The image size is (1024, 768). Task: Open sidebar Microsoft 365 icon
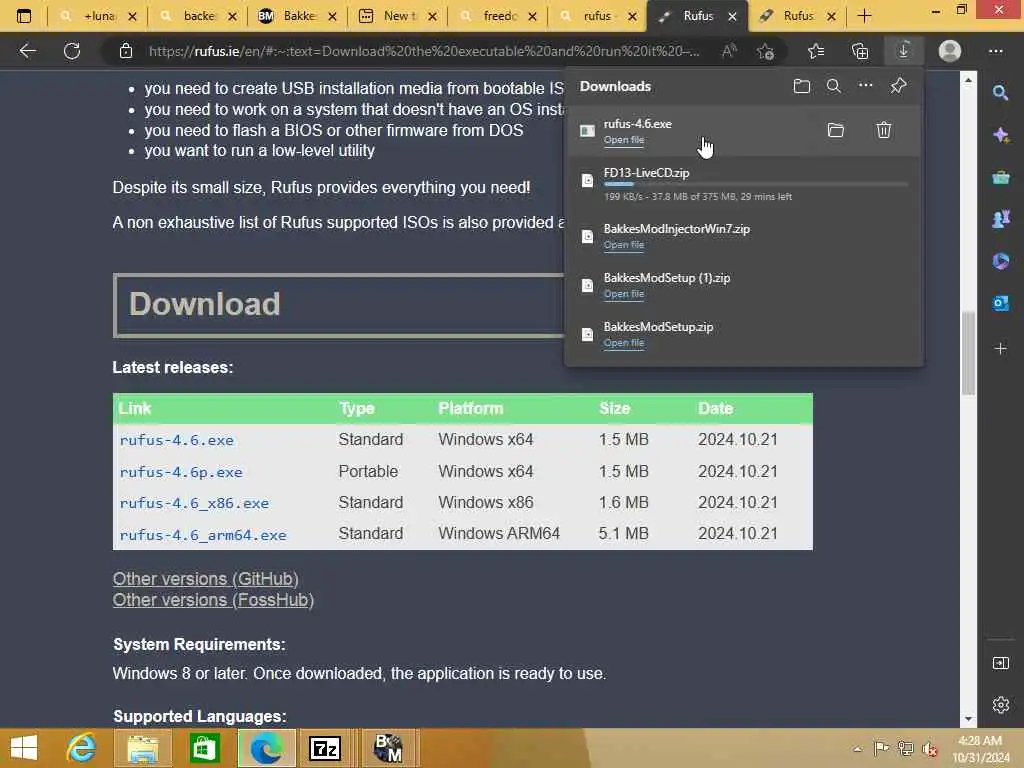click(1000, 261)
